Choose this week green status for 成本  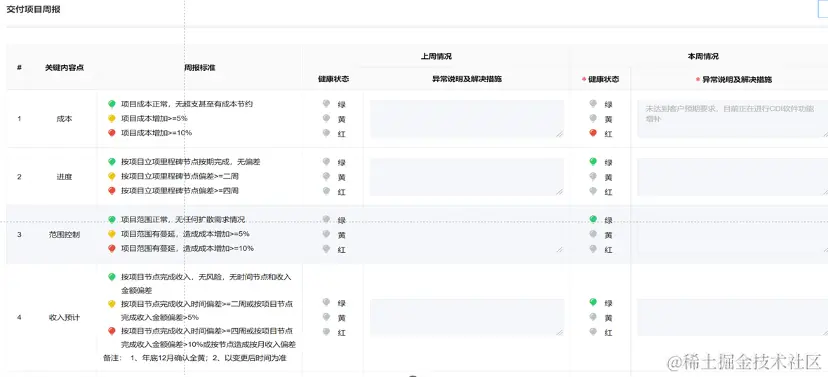pos(593,104)
